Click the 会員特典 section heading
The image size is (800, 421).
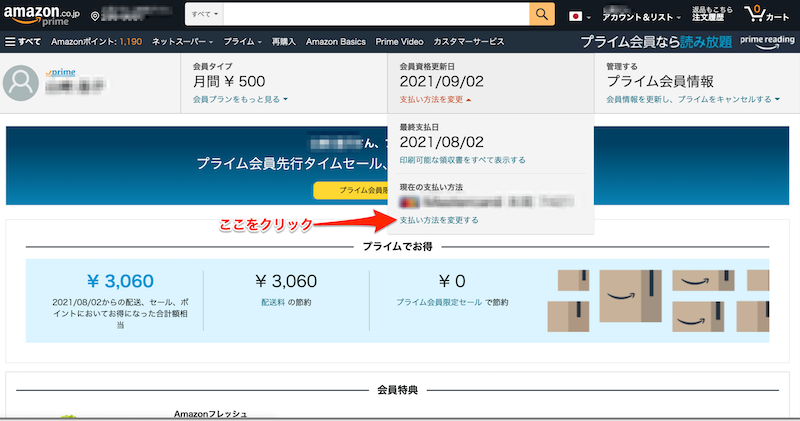(x=397, y=390)
